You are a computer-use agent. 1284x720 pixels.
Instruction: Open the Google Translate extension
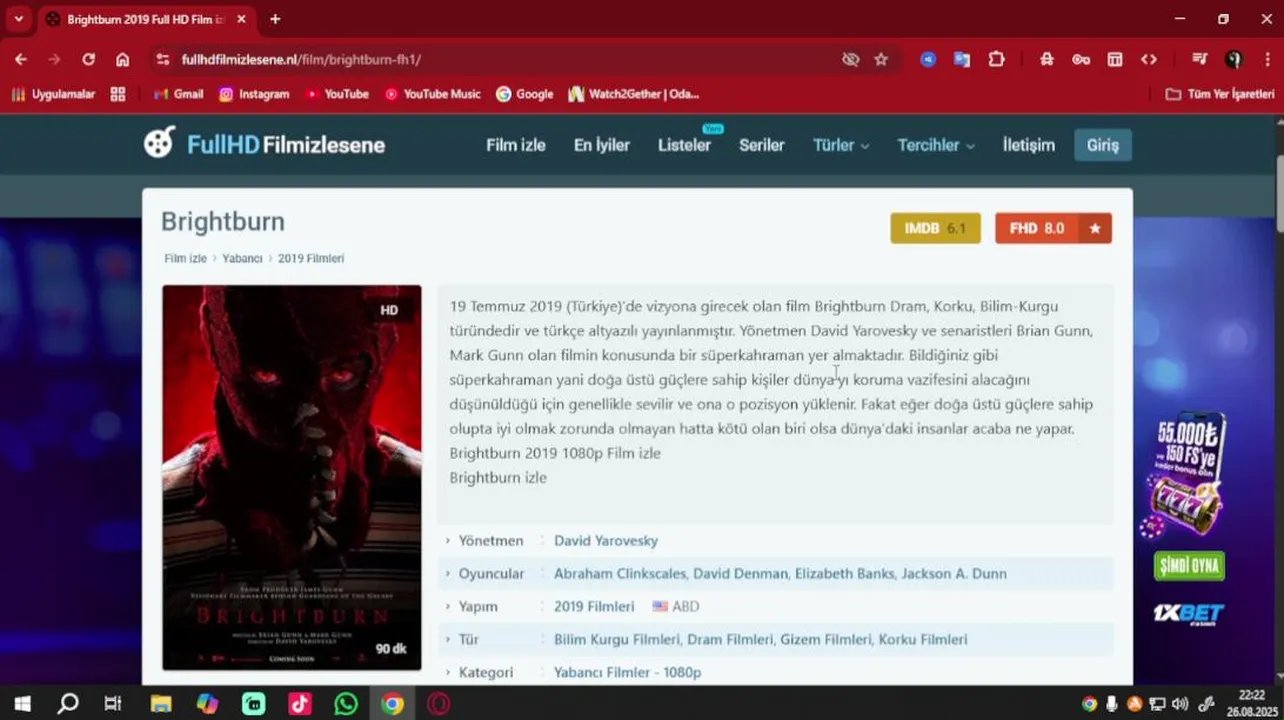pyautogui.click(x=962, y=59)
